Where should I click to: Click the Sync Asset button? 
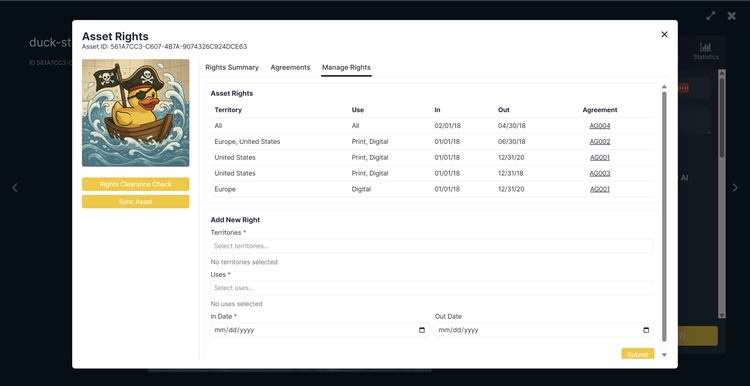pyautogui.click(x=135, y=201)
